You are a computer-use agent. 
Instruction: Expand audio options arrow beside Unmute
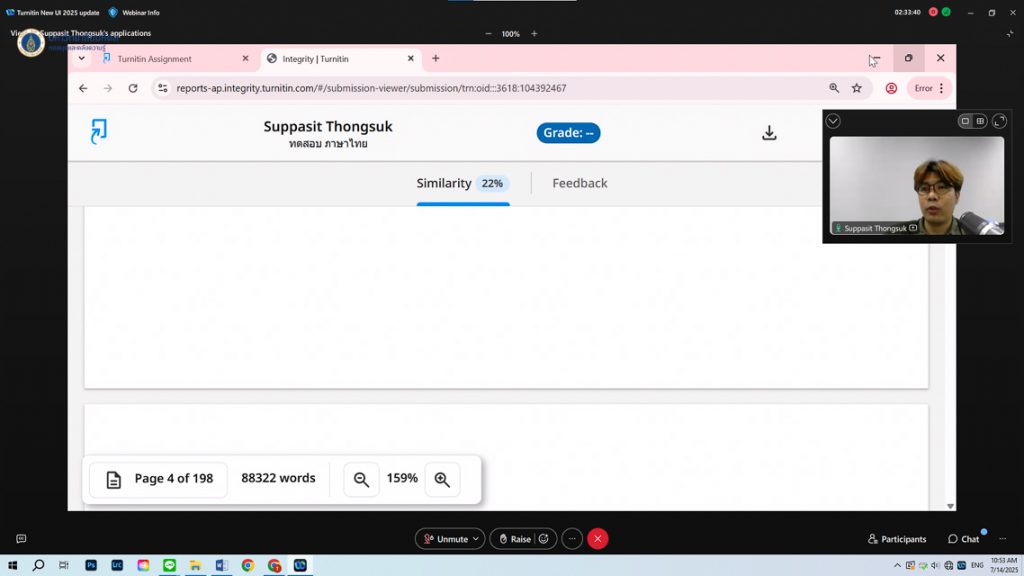476,539
